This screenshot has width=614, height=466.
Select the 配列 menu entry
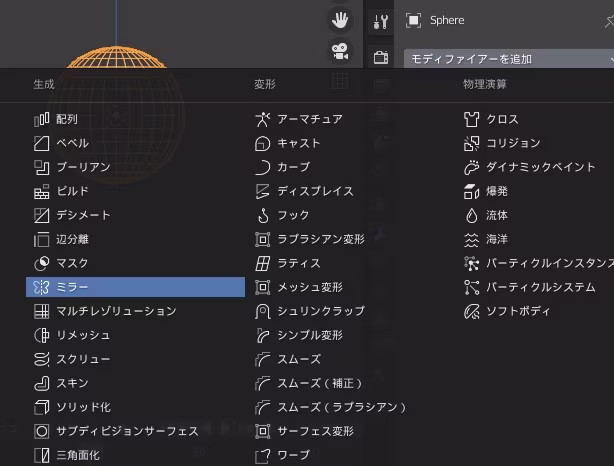click(135, 119)
